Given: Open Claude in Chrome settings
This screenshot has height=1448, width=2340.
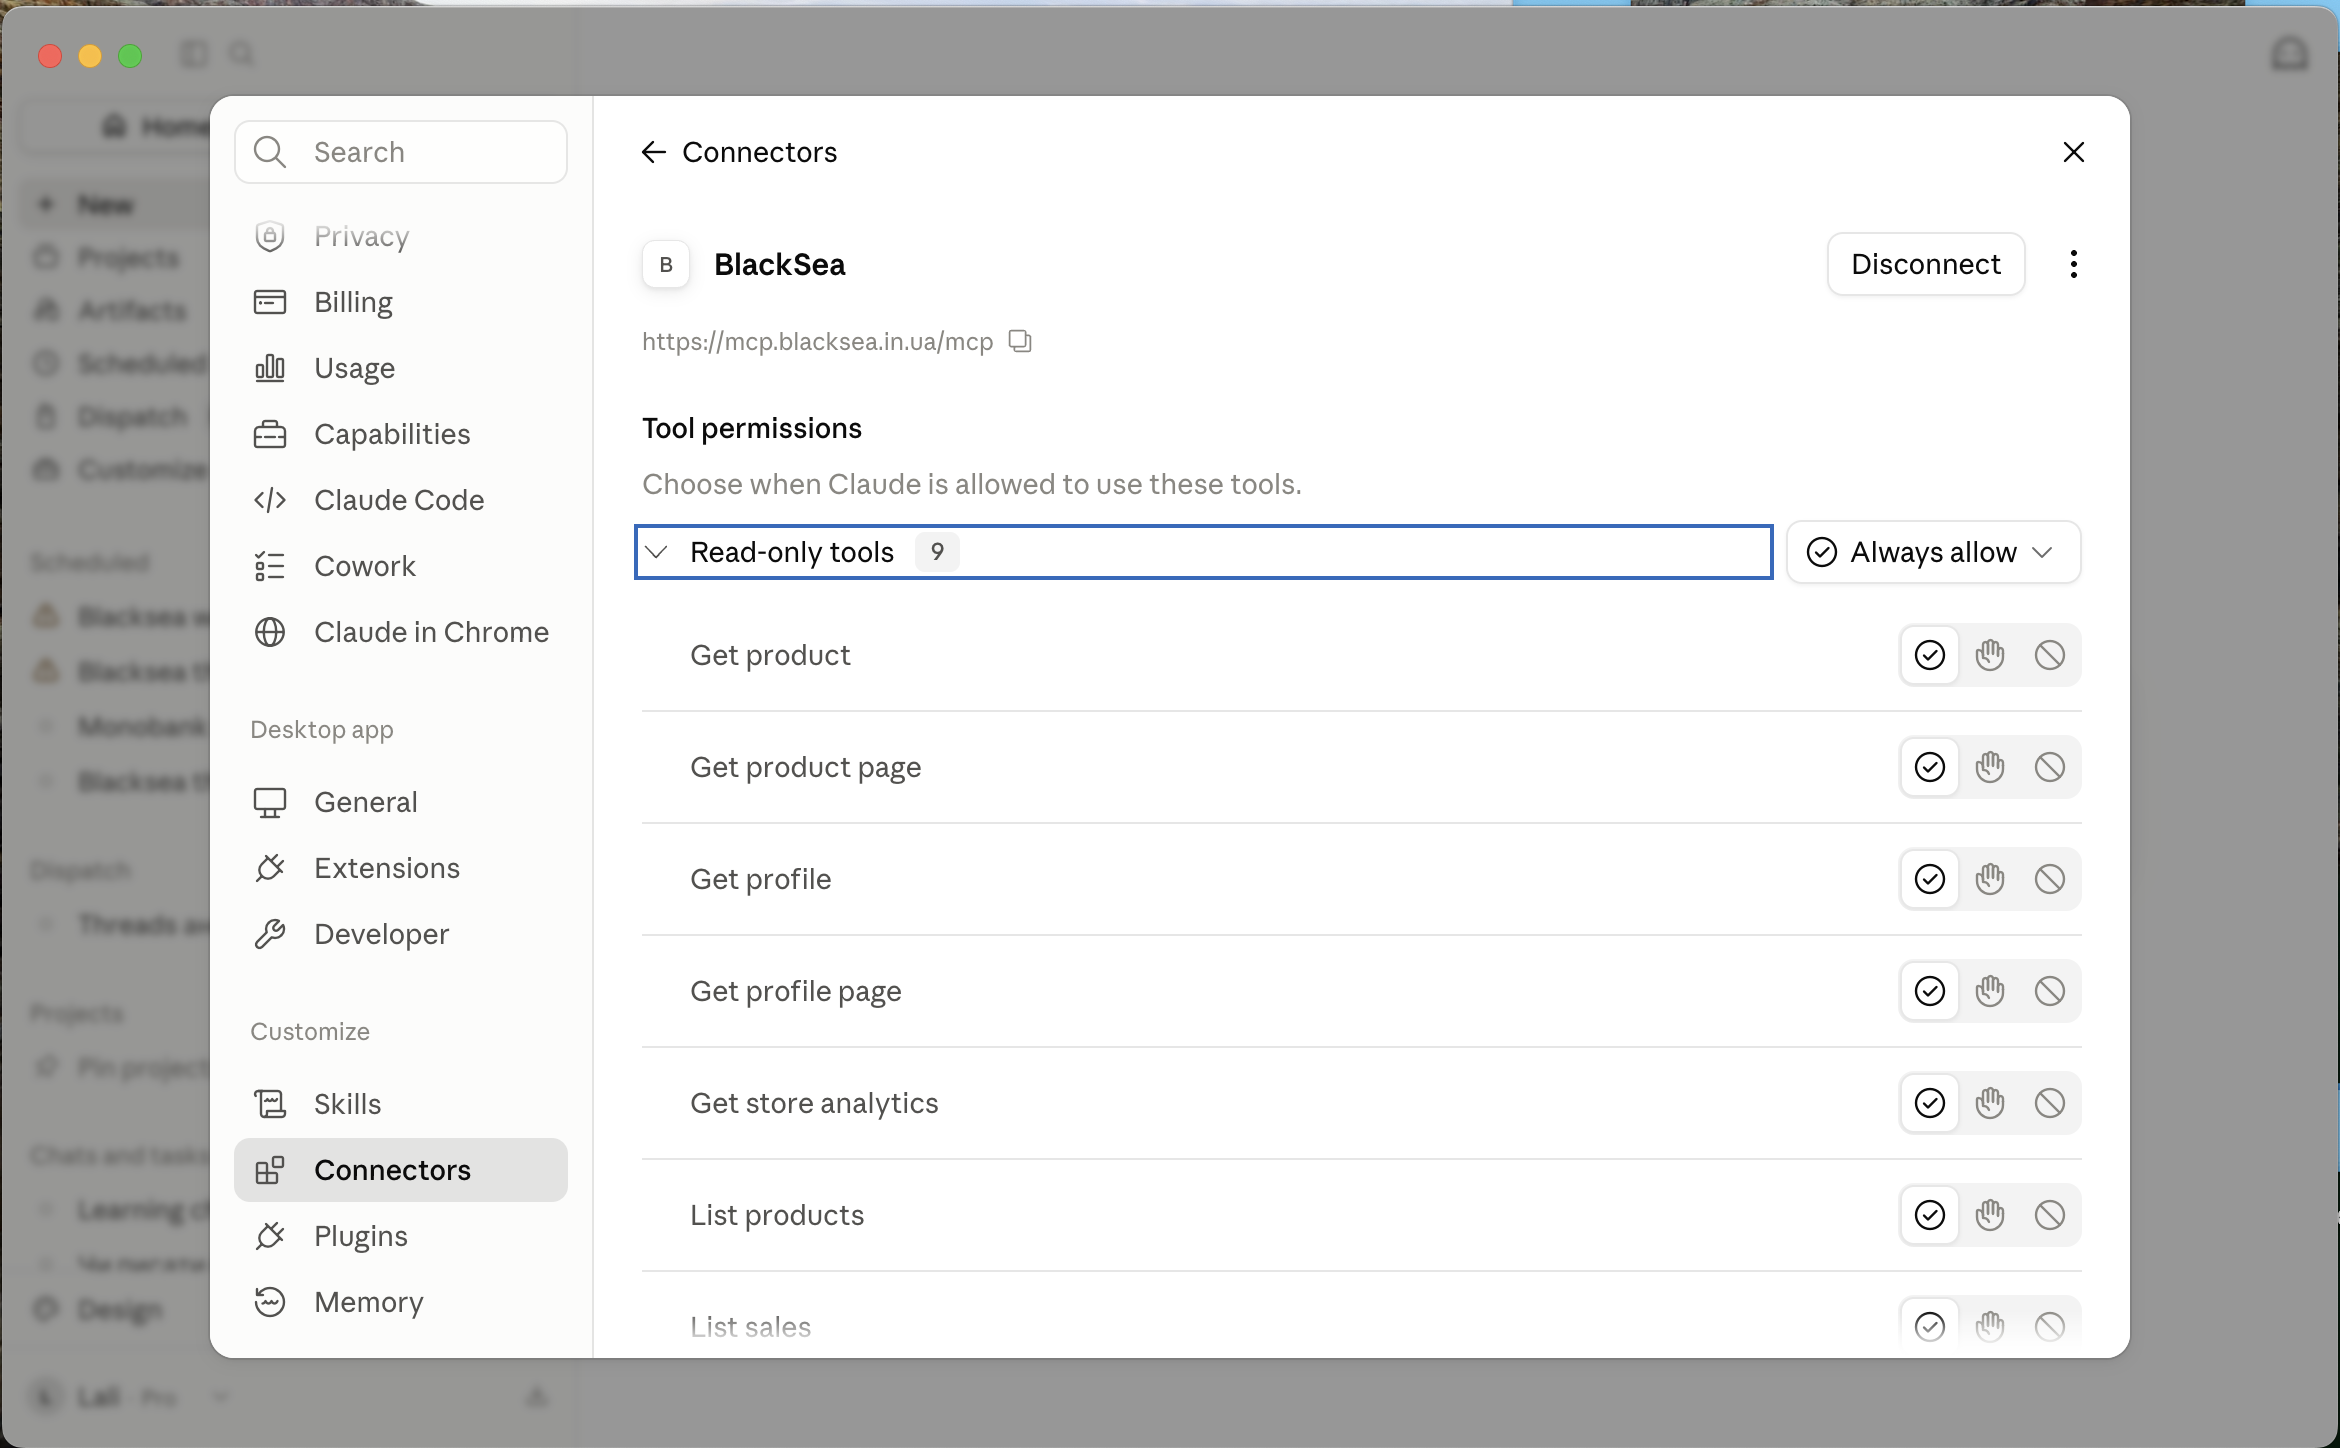Looking at the screenshot, I should tap(401, 632).
